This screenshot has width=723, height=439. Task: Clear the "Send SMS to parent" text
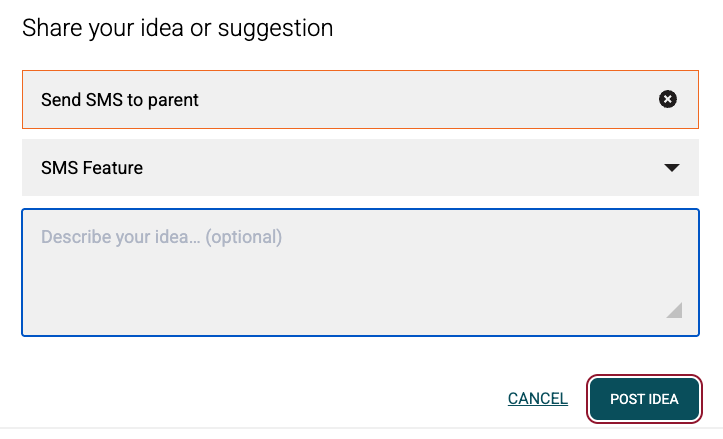668,99
